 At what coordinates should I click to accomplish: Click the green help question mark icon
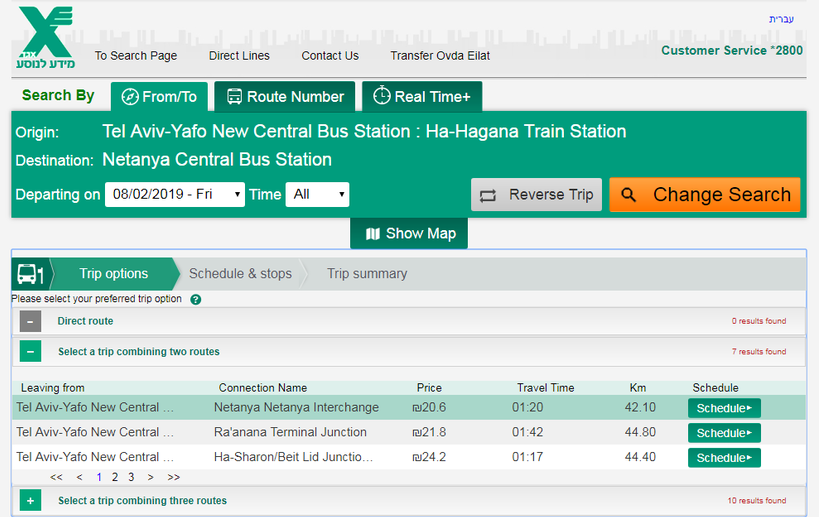[196, 299]
